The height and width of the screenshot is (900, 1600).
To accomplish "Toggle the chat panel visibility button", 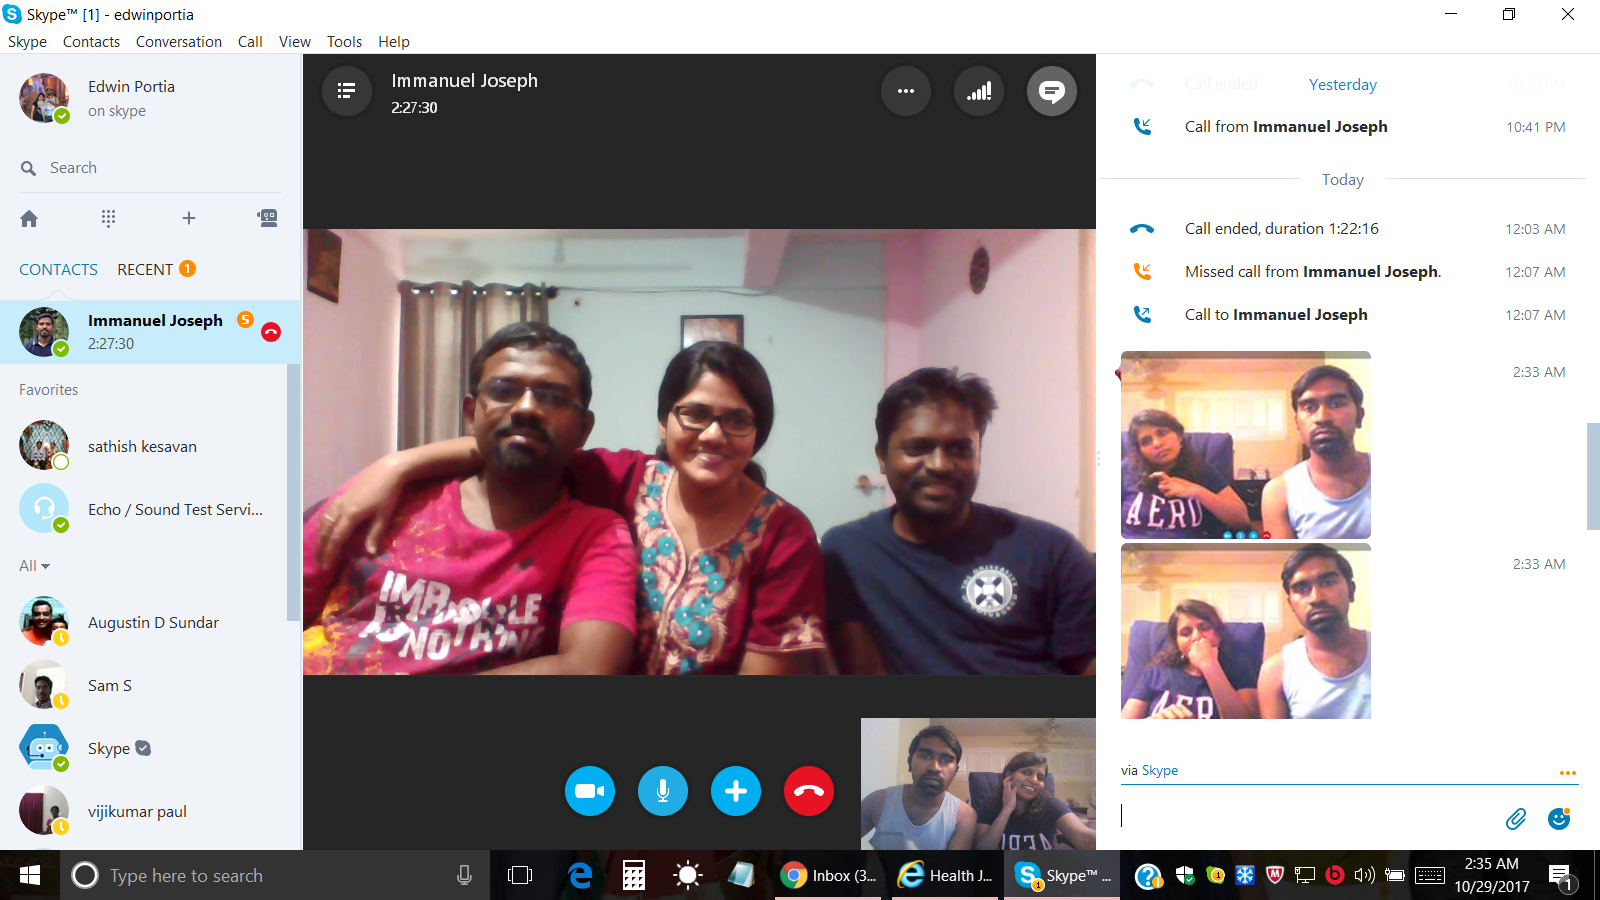I will 1051,91.
